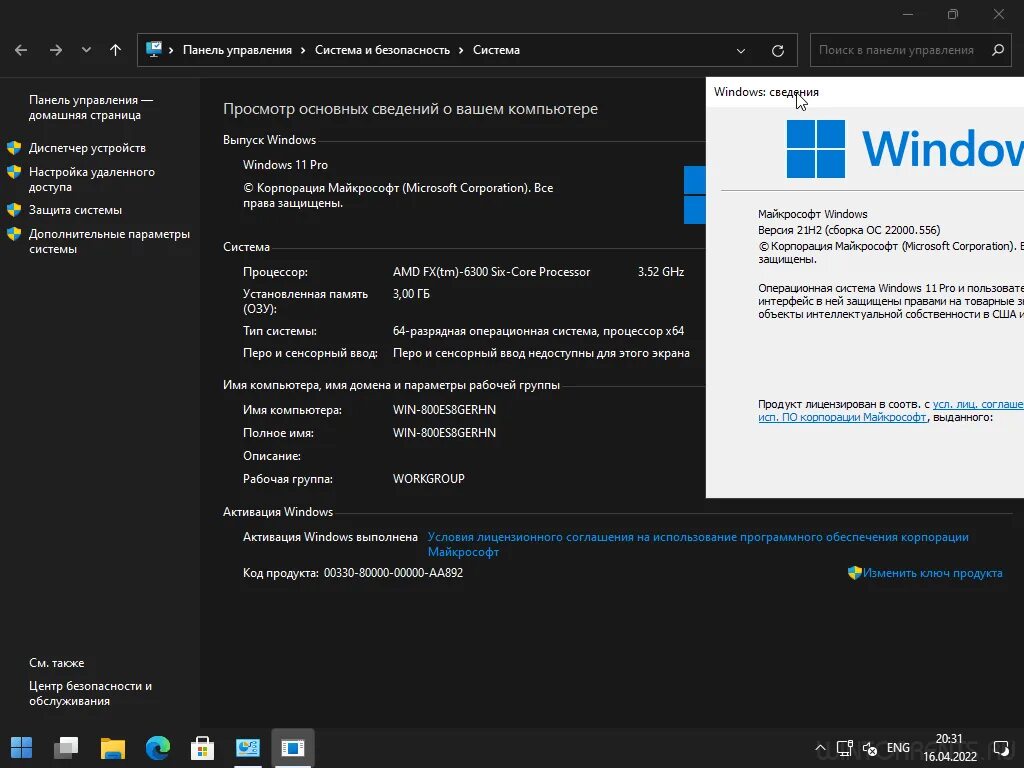
Task: Maximize the Control Panel window
Action: 953,14
